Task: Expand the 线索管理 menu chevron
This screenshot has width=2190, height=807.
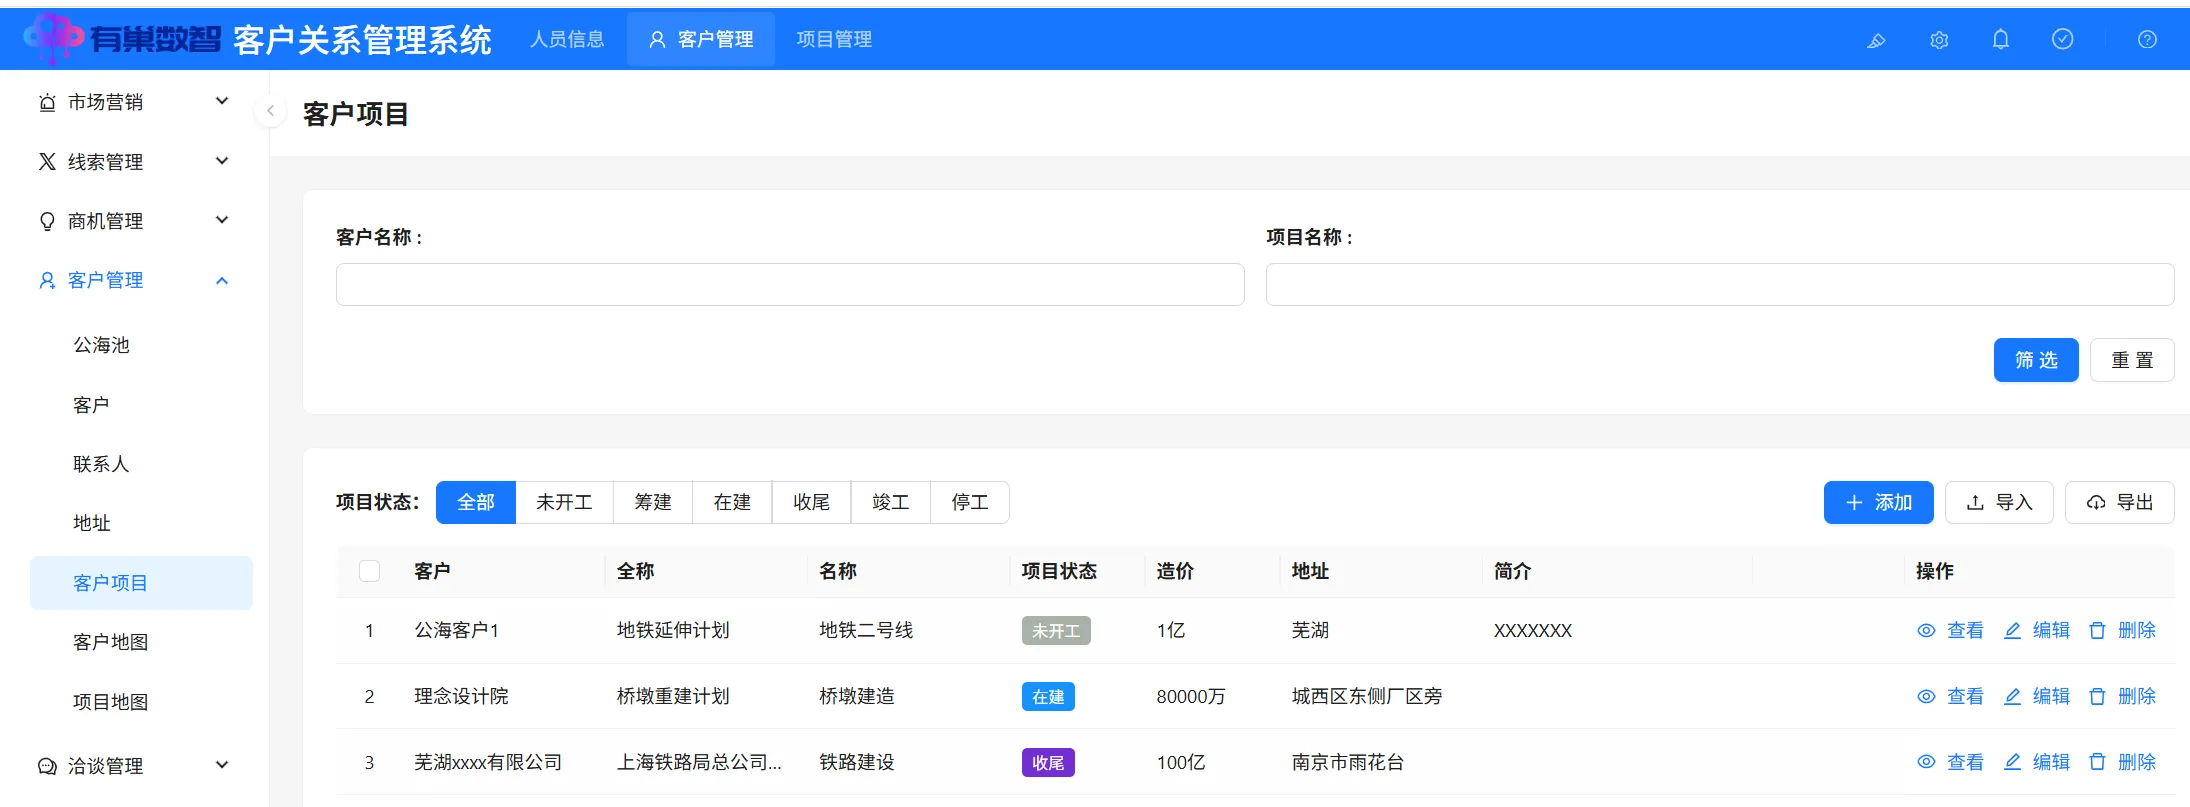Action: tap(222, 160)
